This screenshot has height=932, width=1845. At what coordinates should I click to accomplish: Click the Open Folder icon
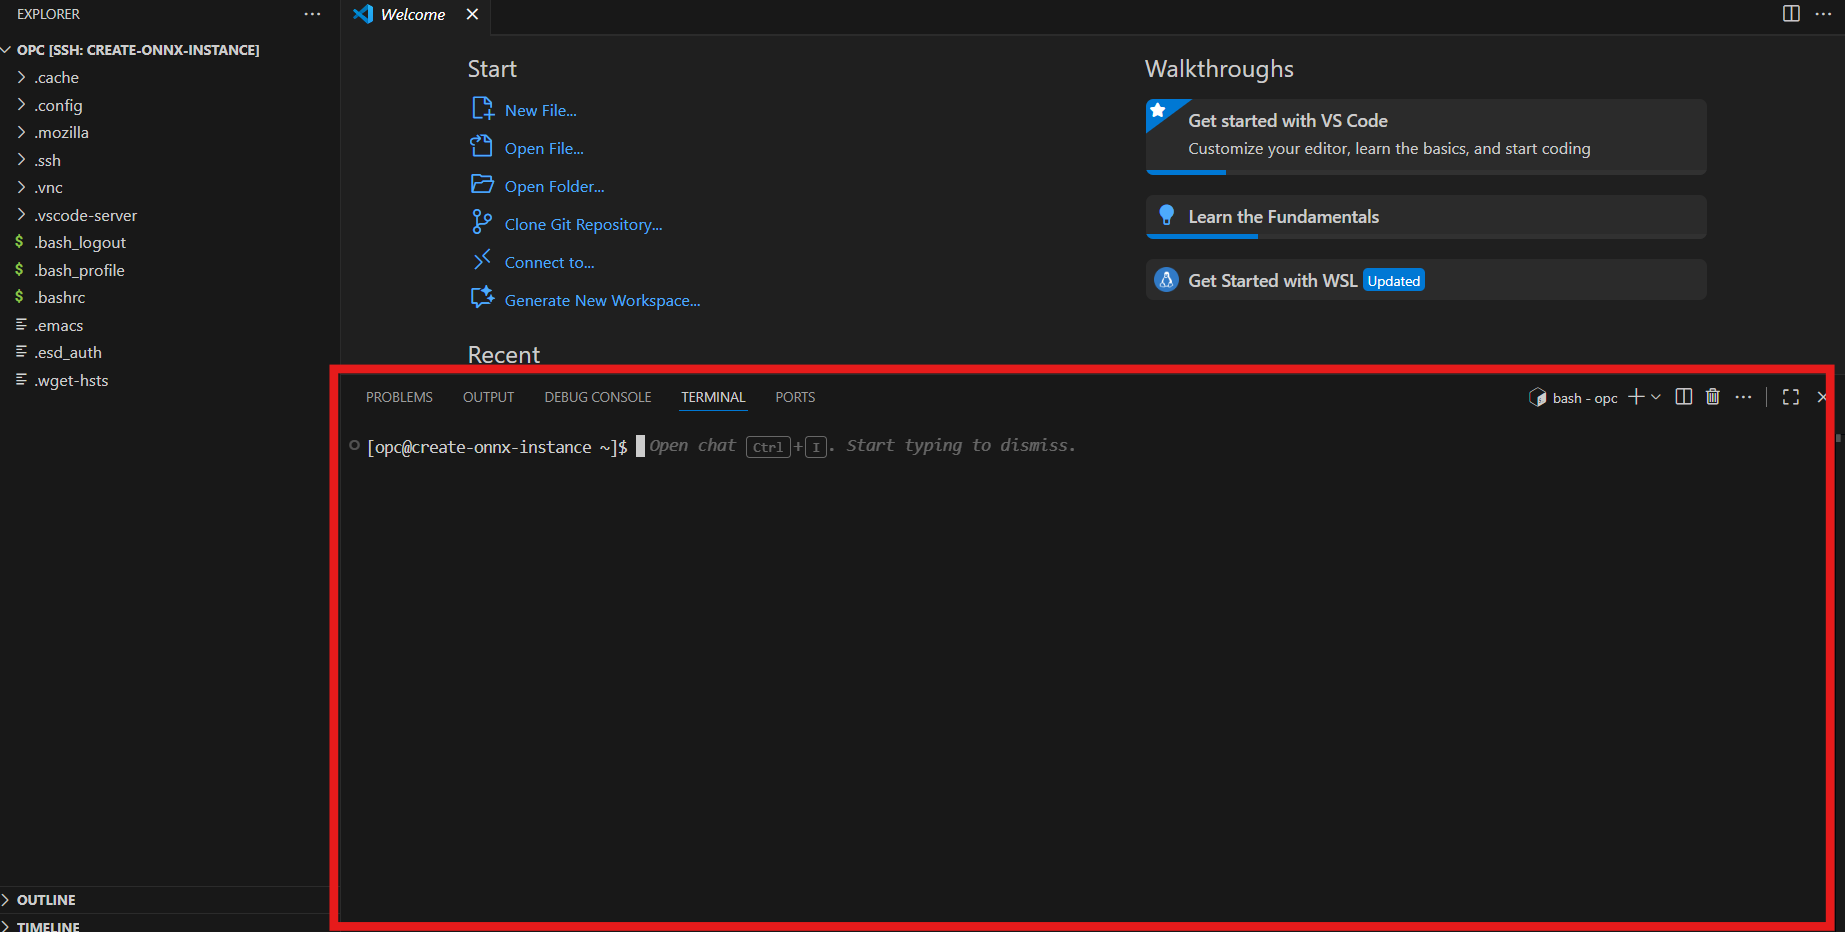pyautogui.click(x=482, y=185)
